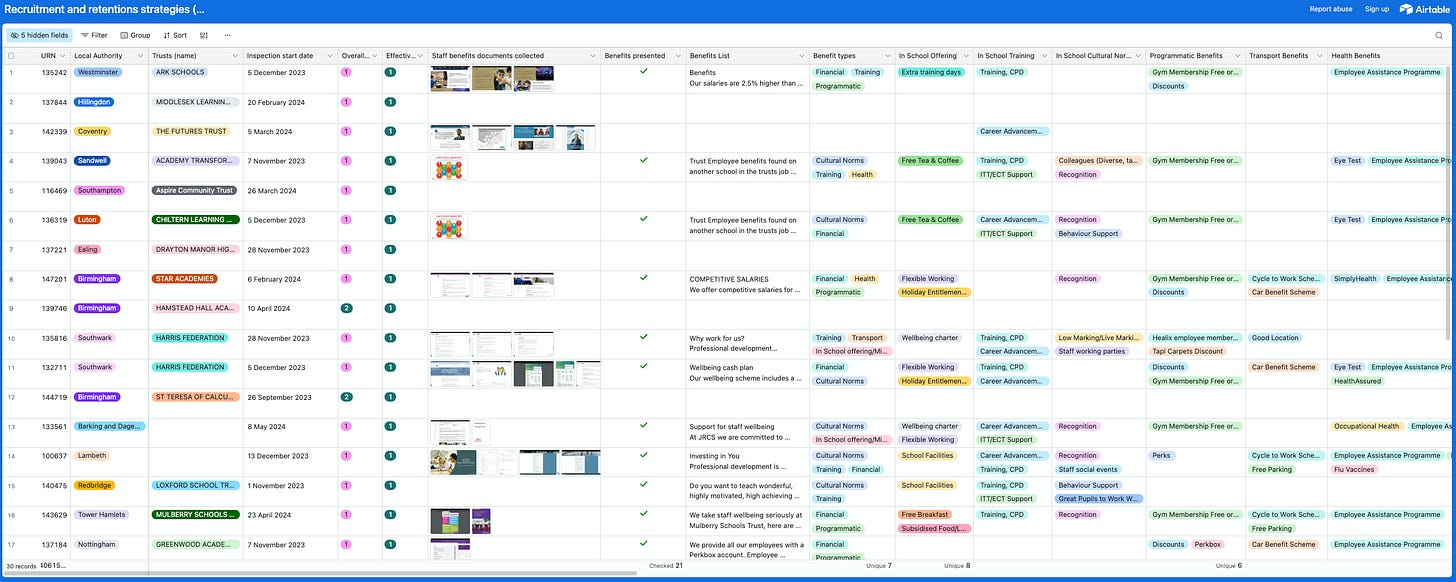
Task: Open first document thumbnail in Coventry row
Action: point(449,138)
